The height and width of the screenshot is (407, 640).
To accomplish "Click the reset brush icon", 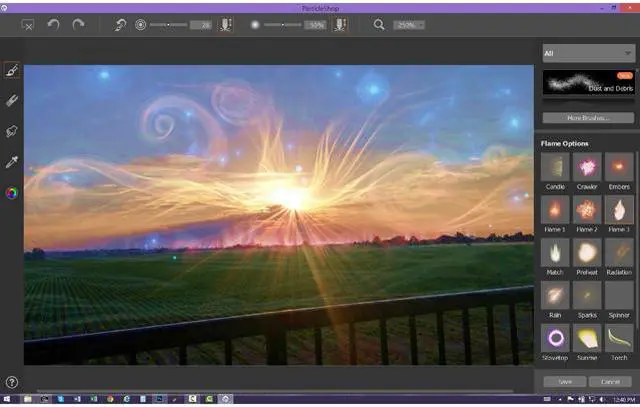I will pos(120,25).
